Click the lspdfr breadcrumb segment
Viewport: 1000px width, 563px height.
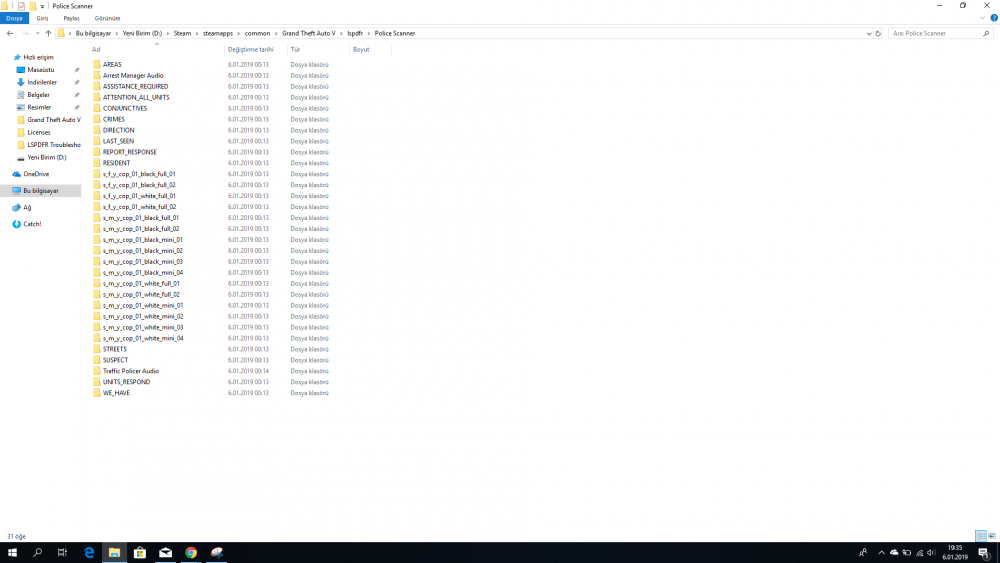click(355, 33)
